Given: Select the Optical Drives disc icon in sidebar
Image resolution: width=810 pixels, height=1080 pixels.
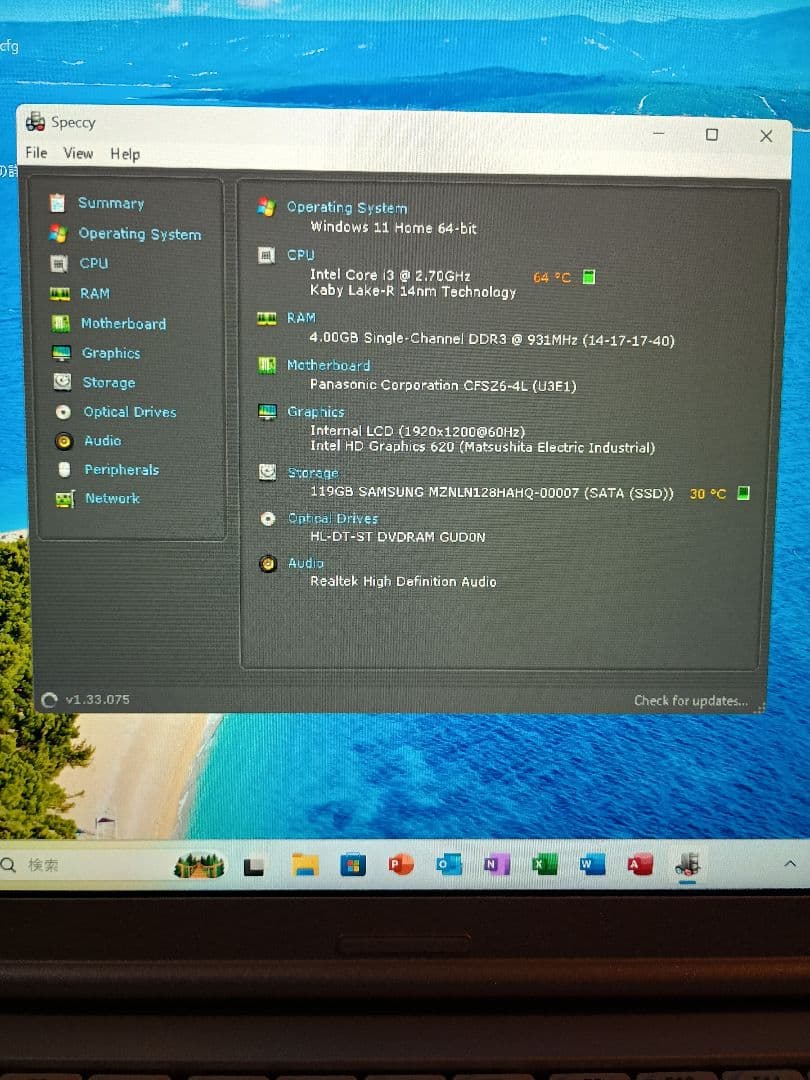Looking at the screenshot, I should (63, 412).
